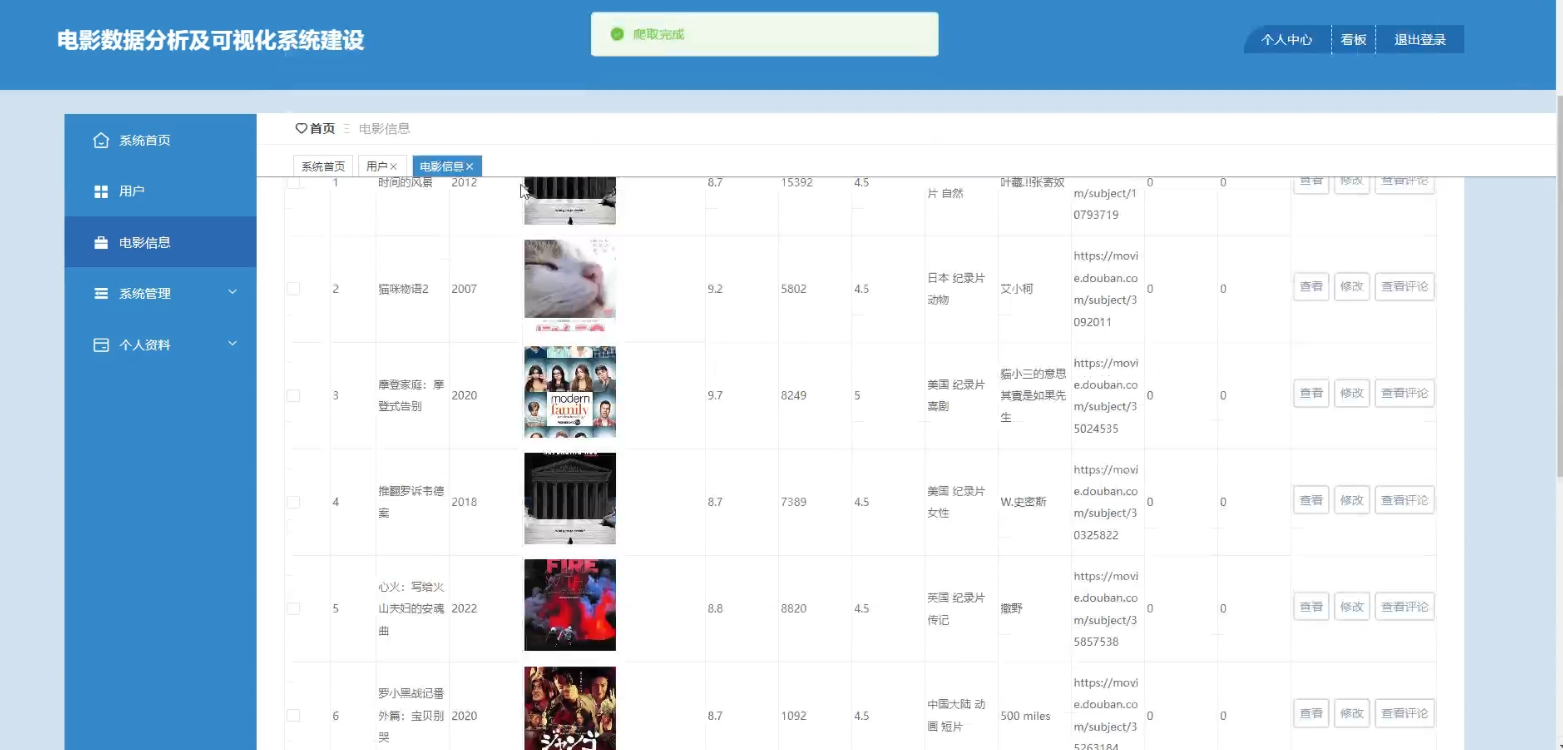
Task: Check the box for row 5 心火
Action: tap(293, 608)
